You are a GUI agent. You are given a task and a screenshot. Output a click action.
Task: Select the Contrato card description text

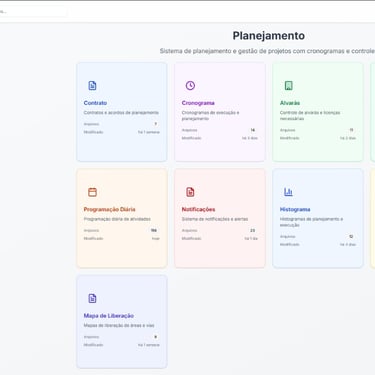click(121, 113)
